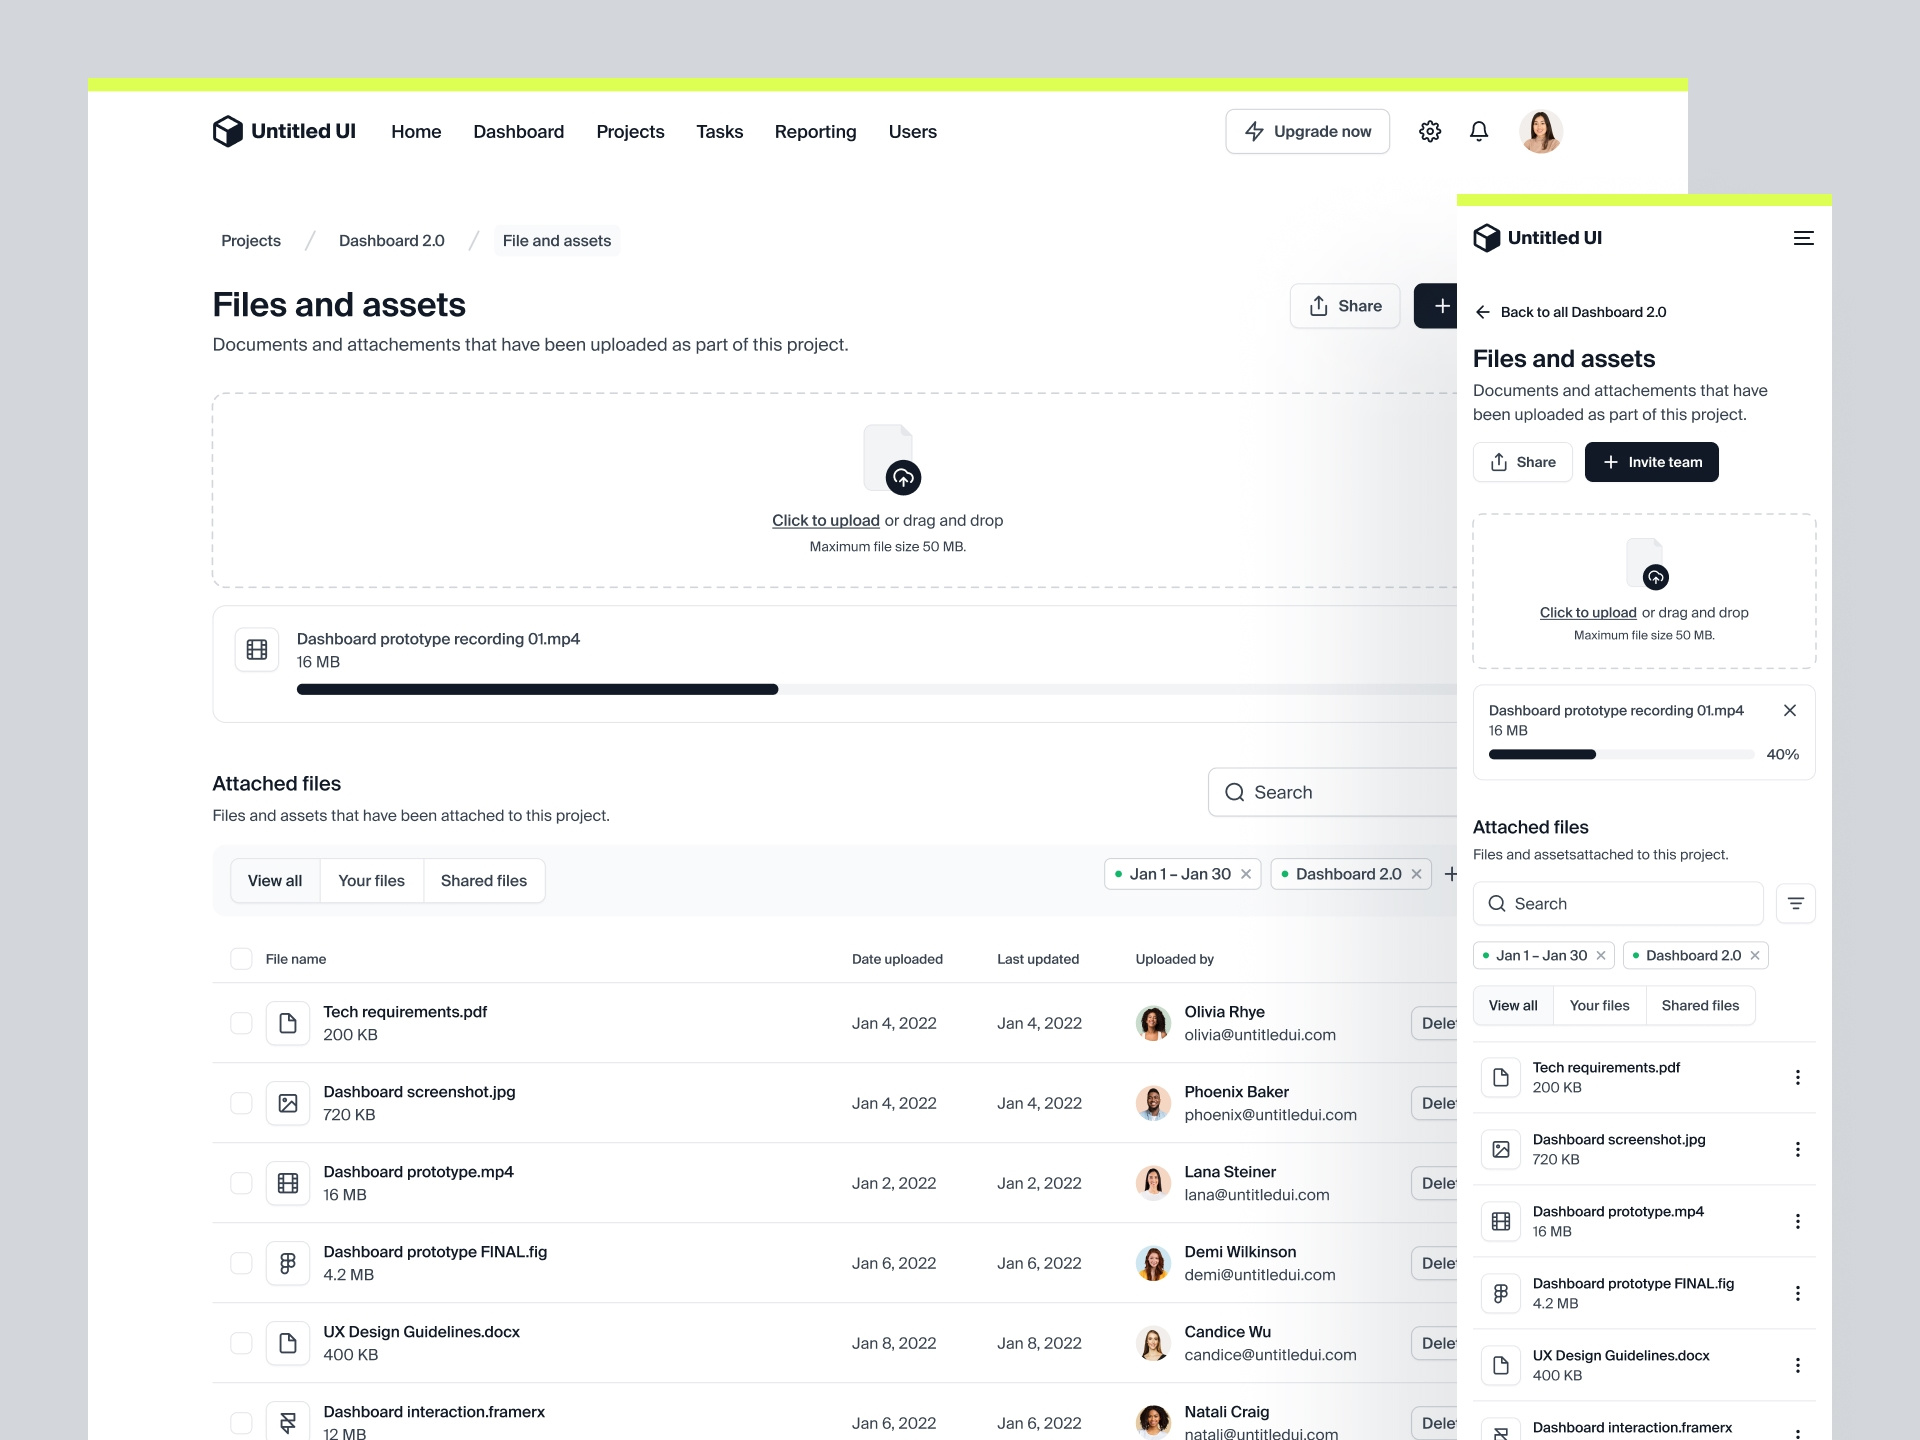Open the notifications bell

tap(1479, 131)
